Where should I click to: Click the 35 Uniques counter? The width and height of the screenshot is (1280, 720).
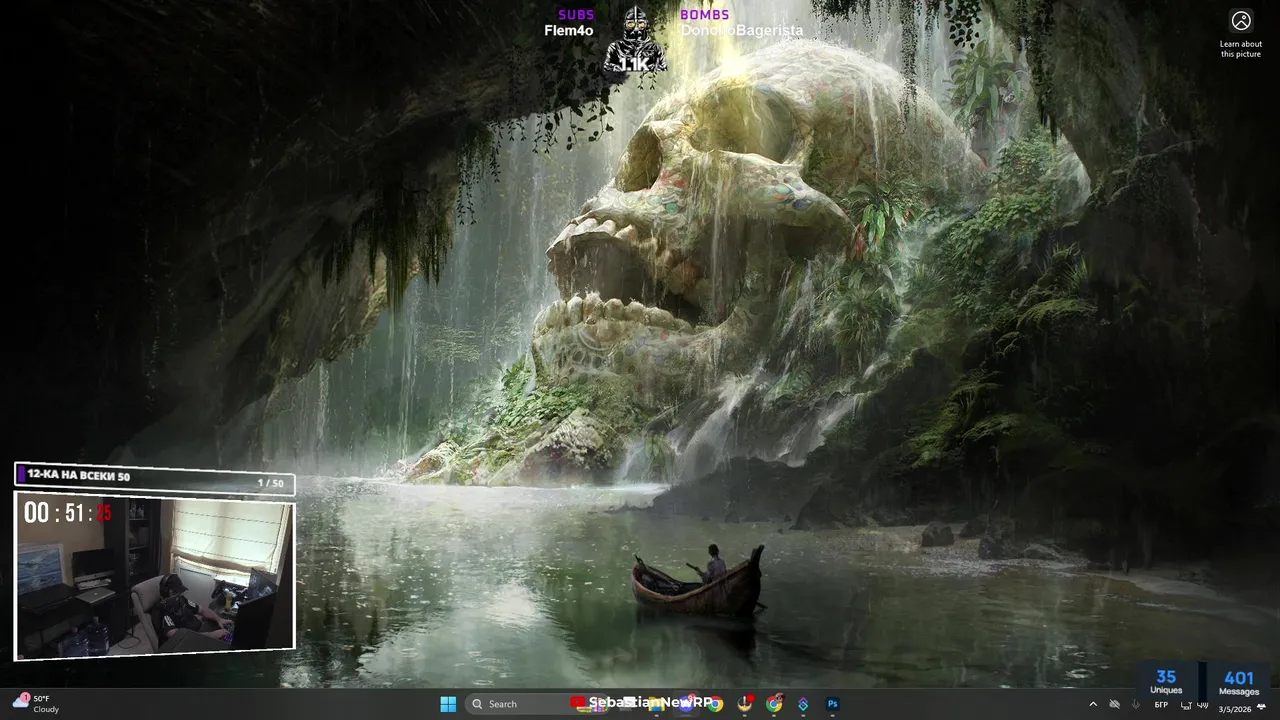click(1166, 682)
